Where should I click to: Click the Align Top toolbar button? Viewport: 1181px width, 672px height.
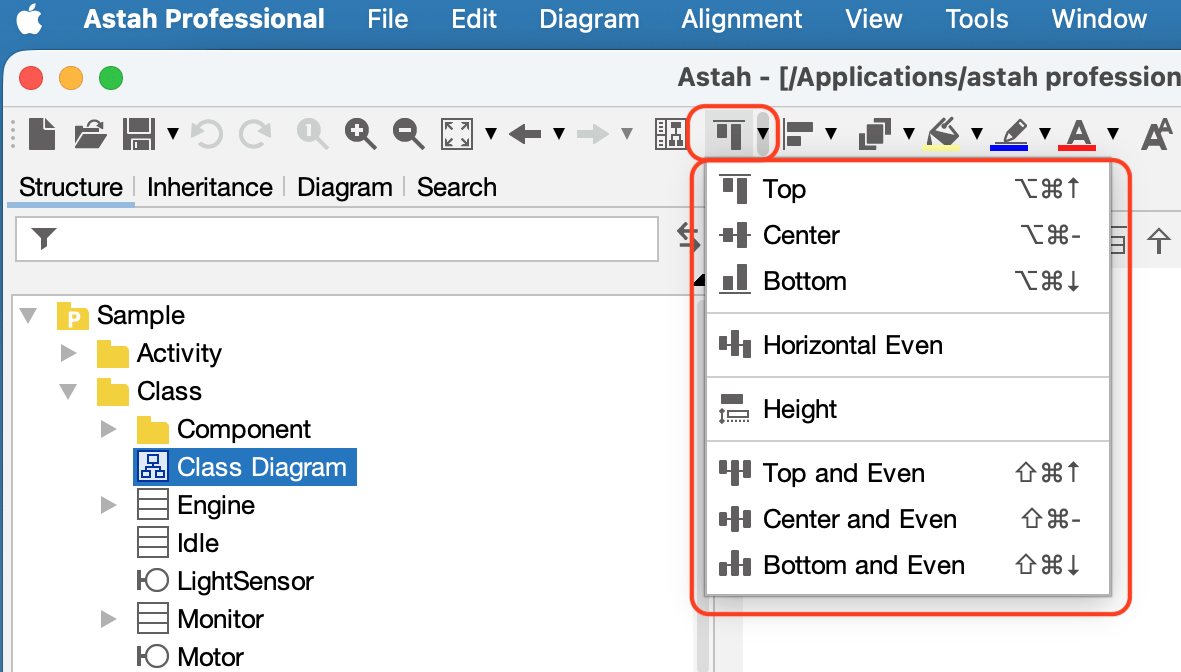[729, 134]
